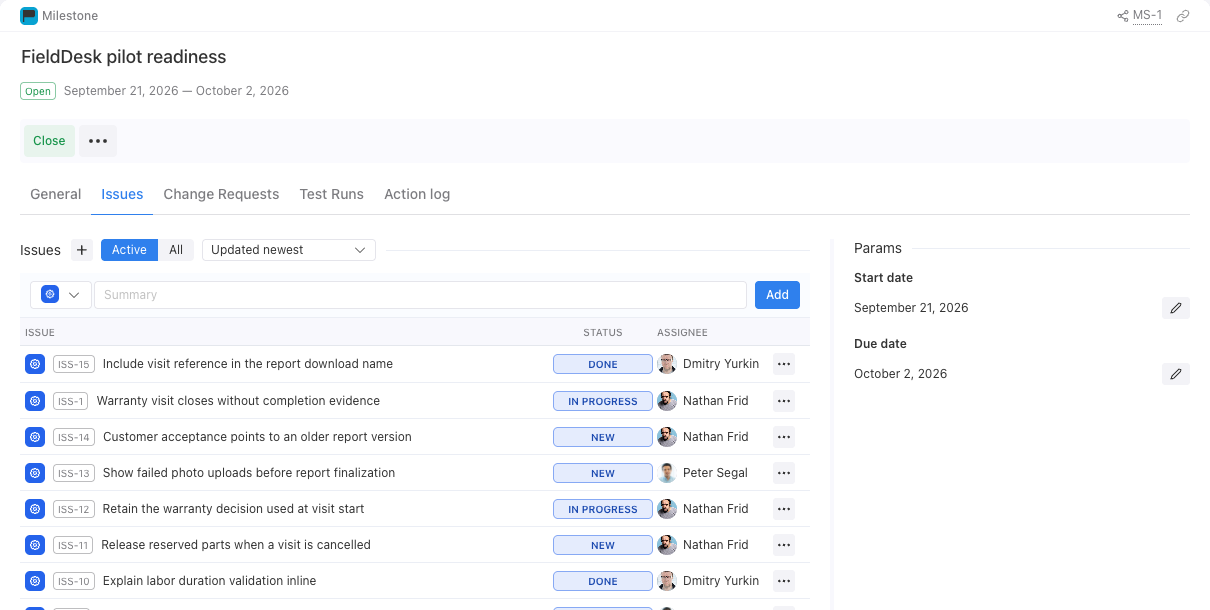The image size is (1210, 610).
Task: Open the Action log tab
Action: (417, 194)
